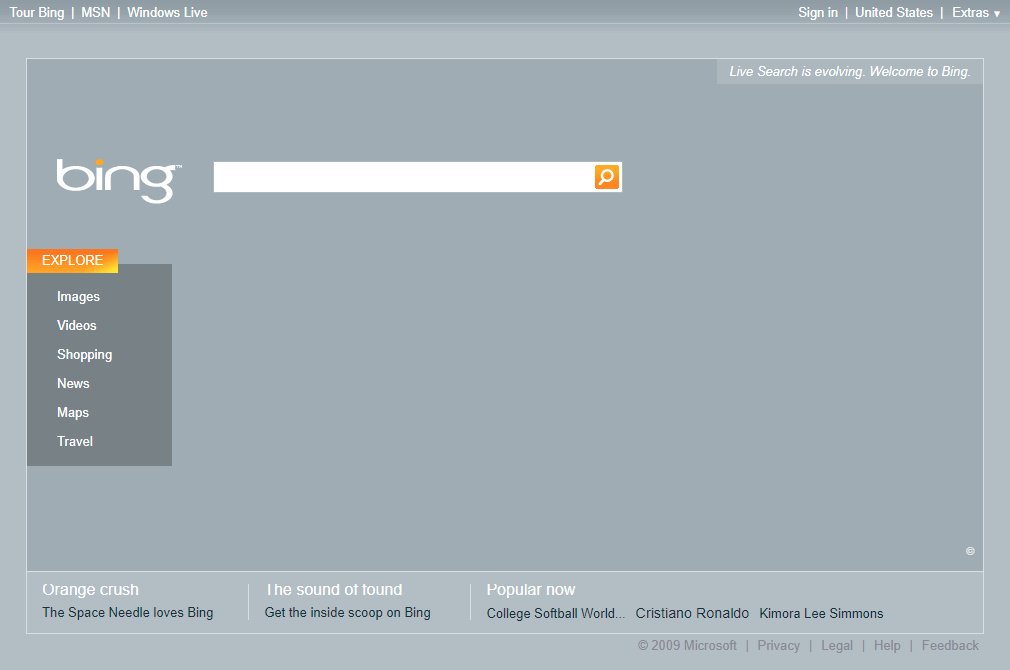Click the Orange crush heading
Screen dimensions: 1010x670
coord(90,589)
